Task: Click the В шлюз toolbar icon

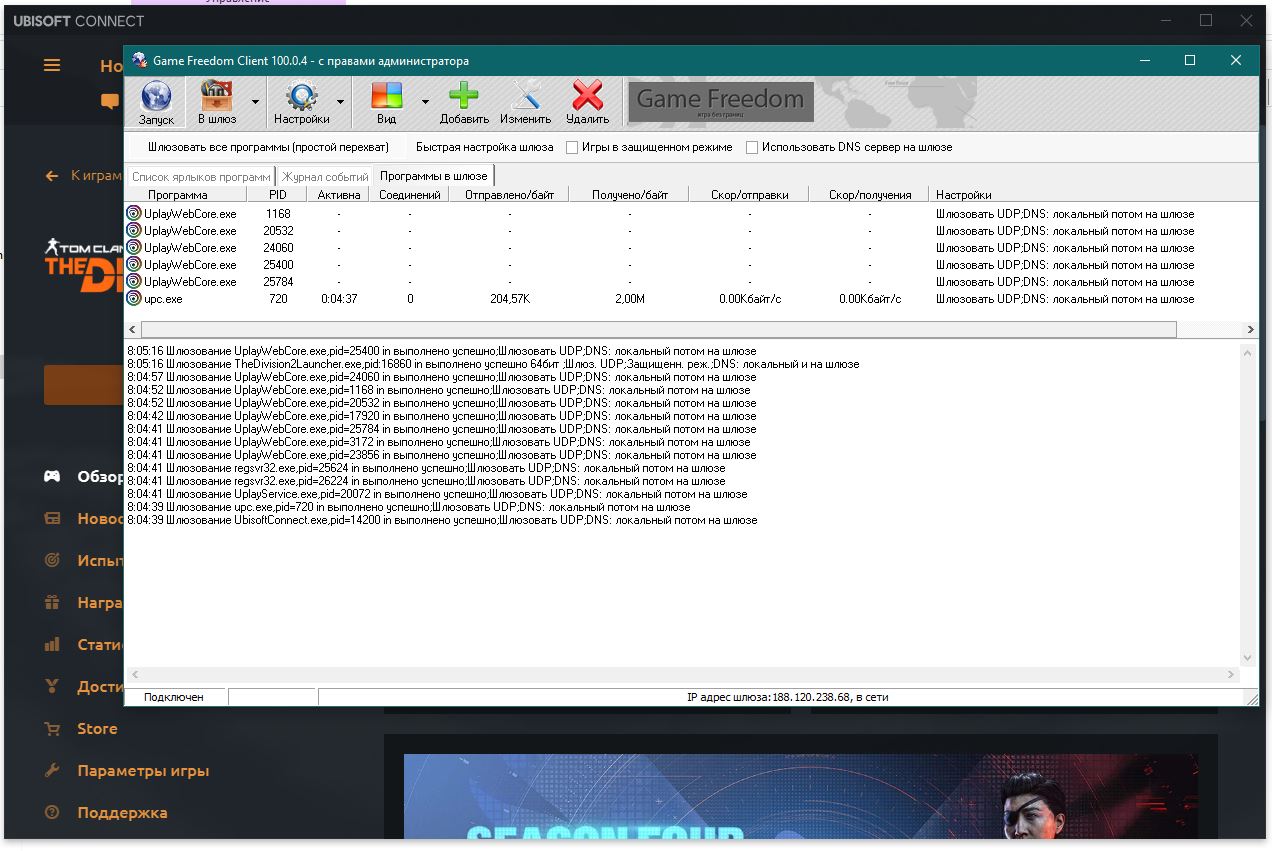Action: coord(217,97)
